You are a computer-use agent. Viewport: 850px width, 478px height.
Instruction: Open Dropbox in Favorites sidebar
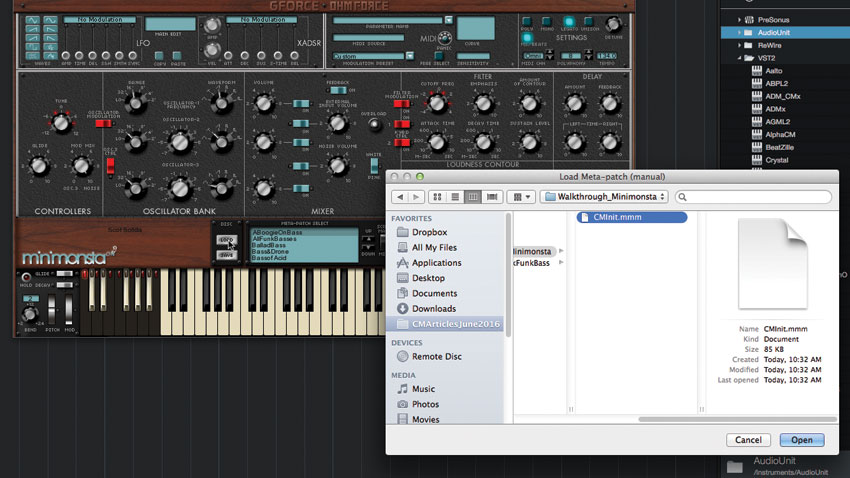click(x=429, y=232)
